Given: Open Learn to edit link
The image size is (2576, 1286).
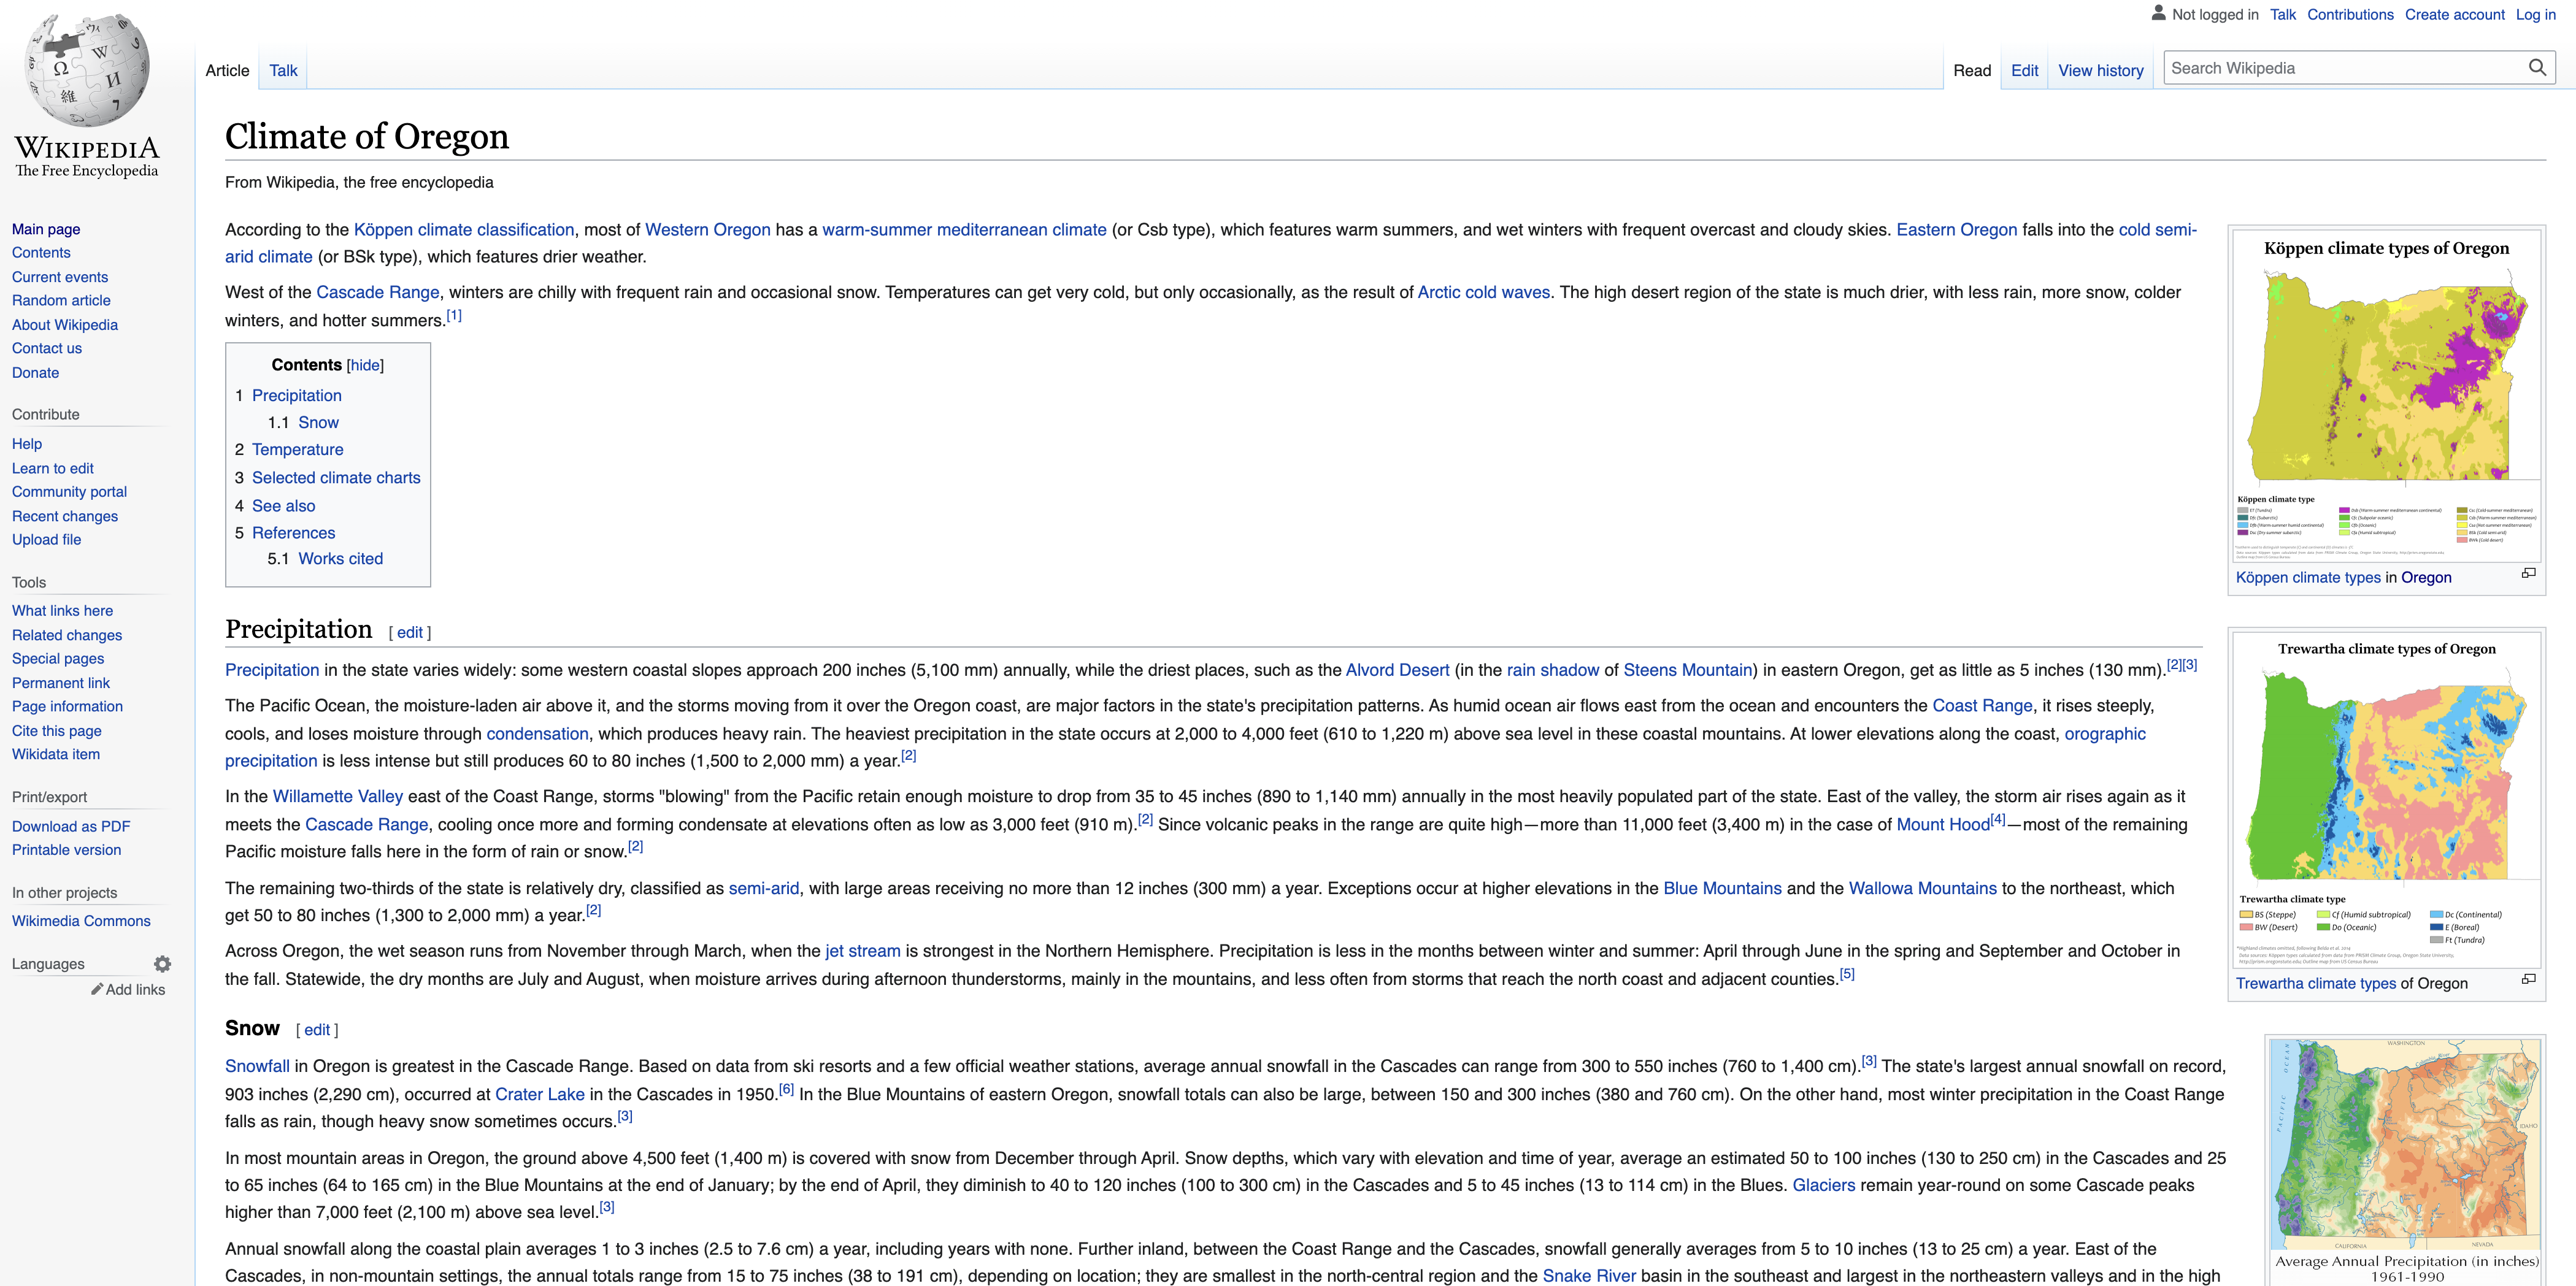Looking at the screenshot, I should click(53, 468).
